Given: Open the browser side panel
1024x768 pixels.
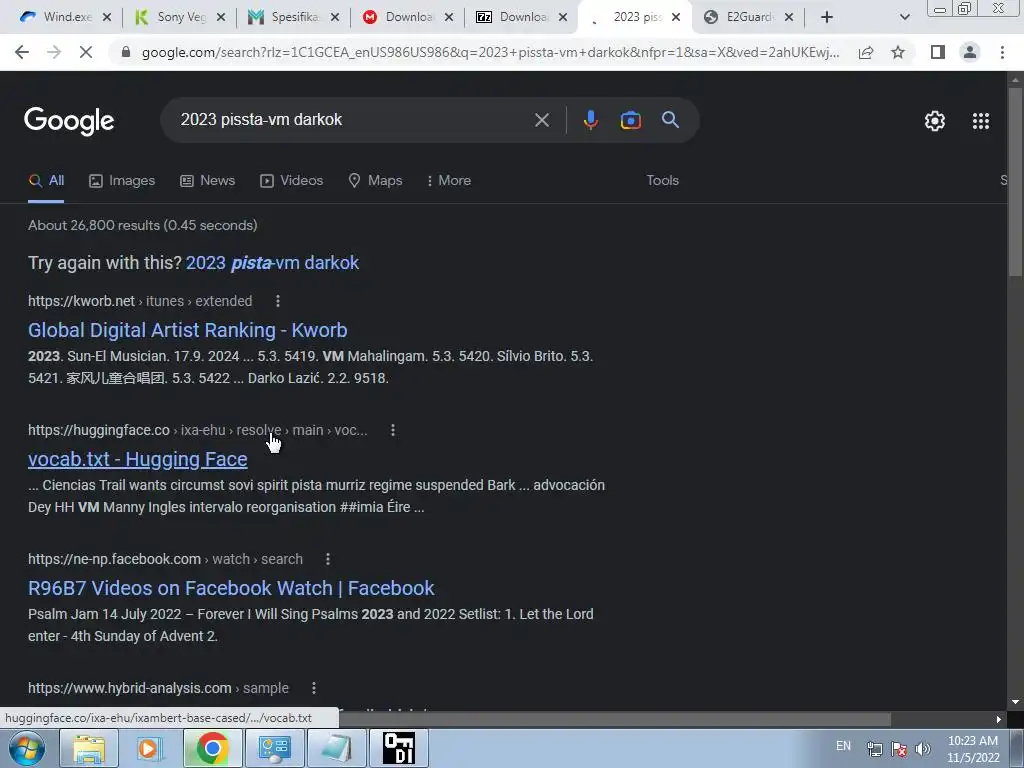Looking at the screenshot, I should click(x=938, y=52).
